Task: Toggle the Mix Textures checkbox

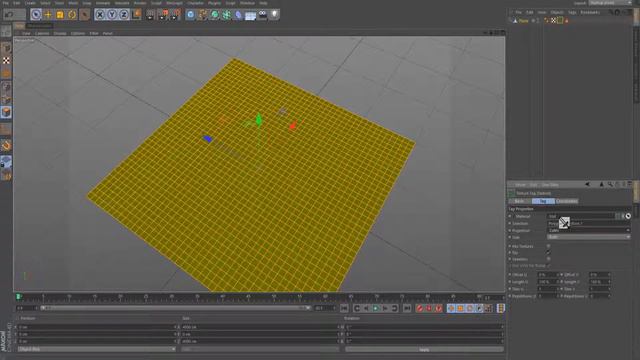Action: pos(548,246)
